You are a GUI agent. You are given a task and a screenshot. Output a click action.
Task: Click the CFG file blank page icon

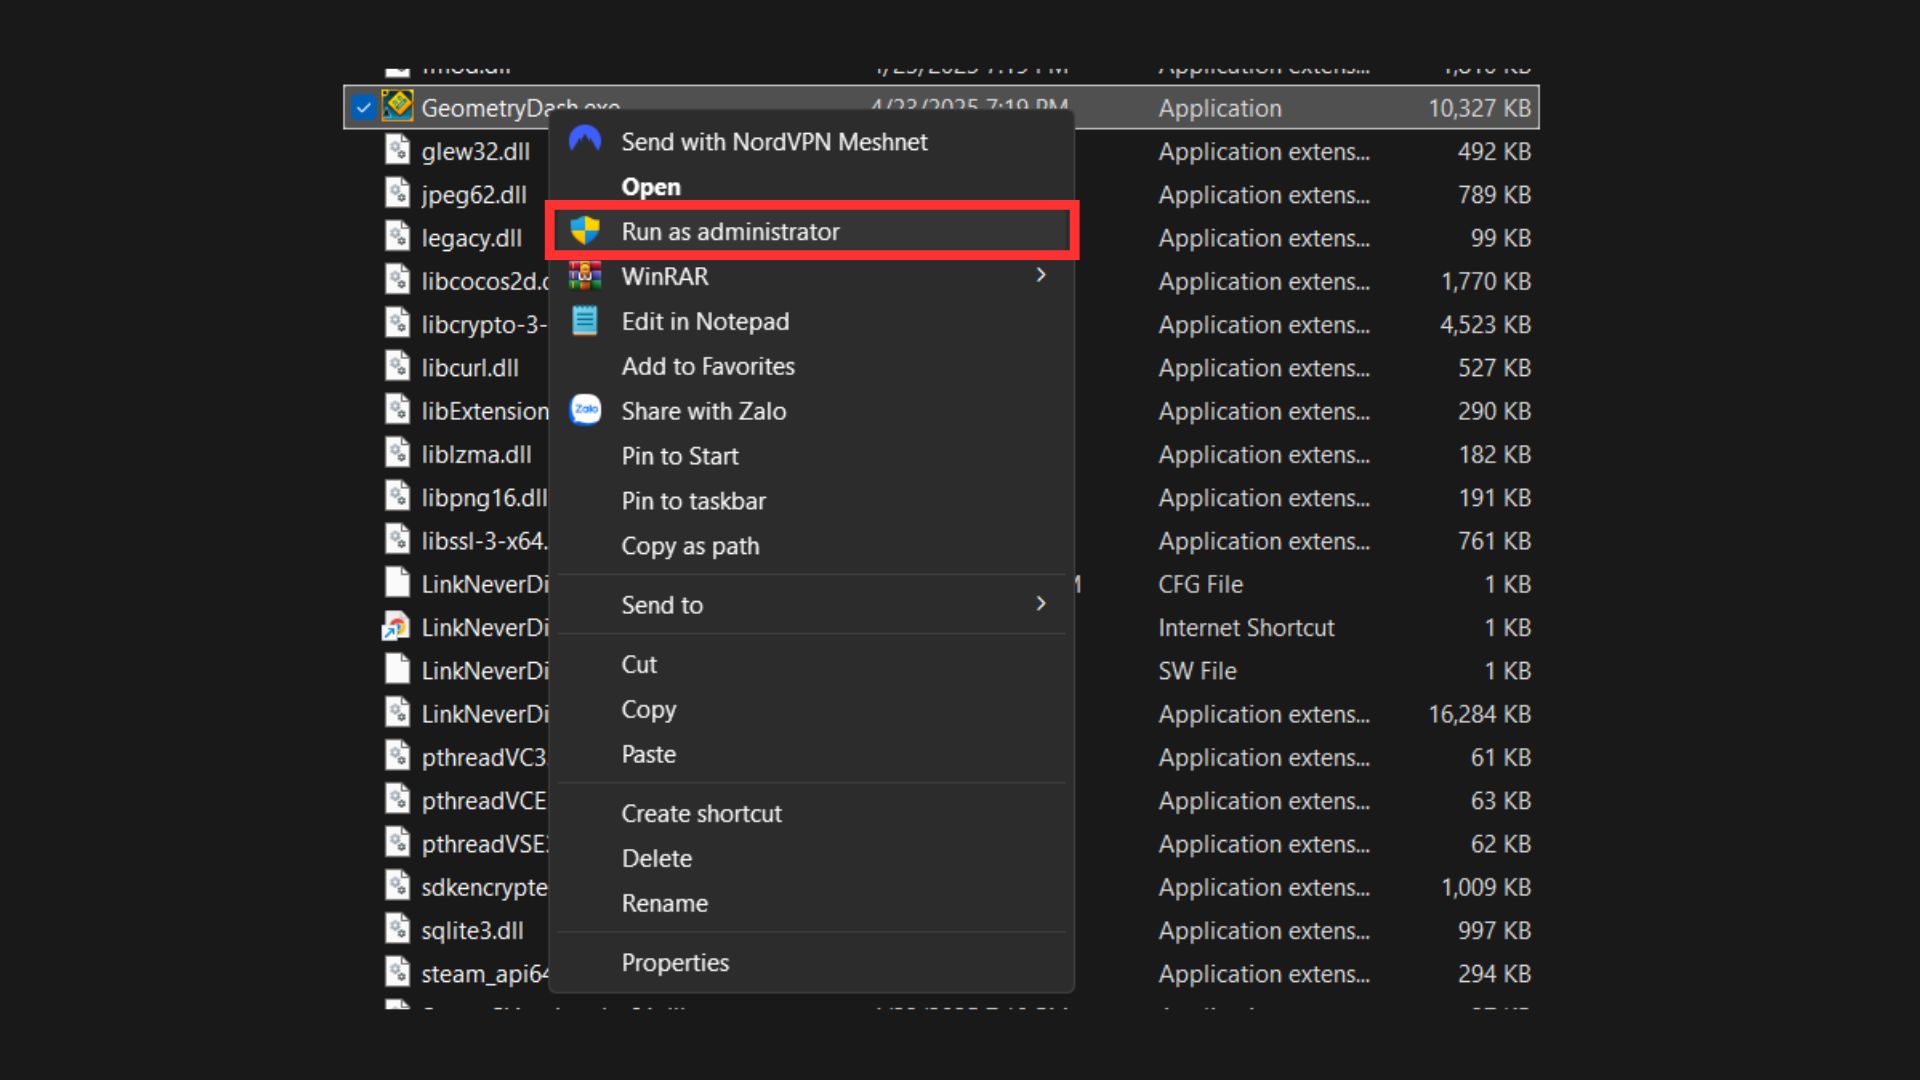point(397,583)
